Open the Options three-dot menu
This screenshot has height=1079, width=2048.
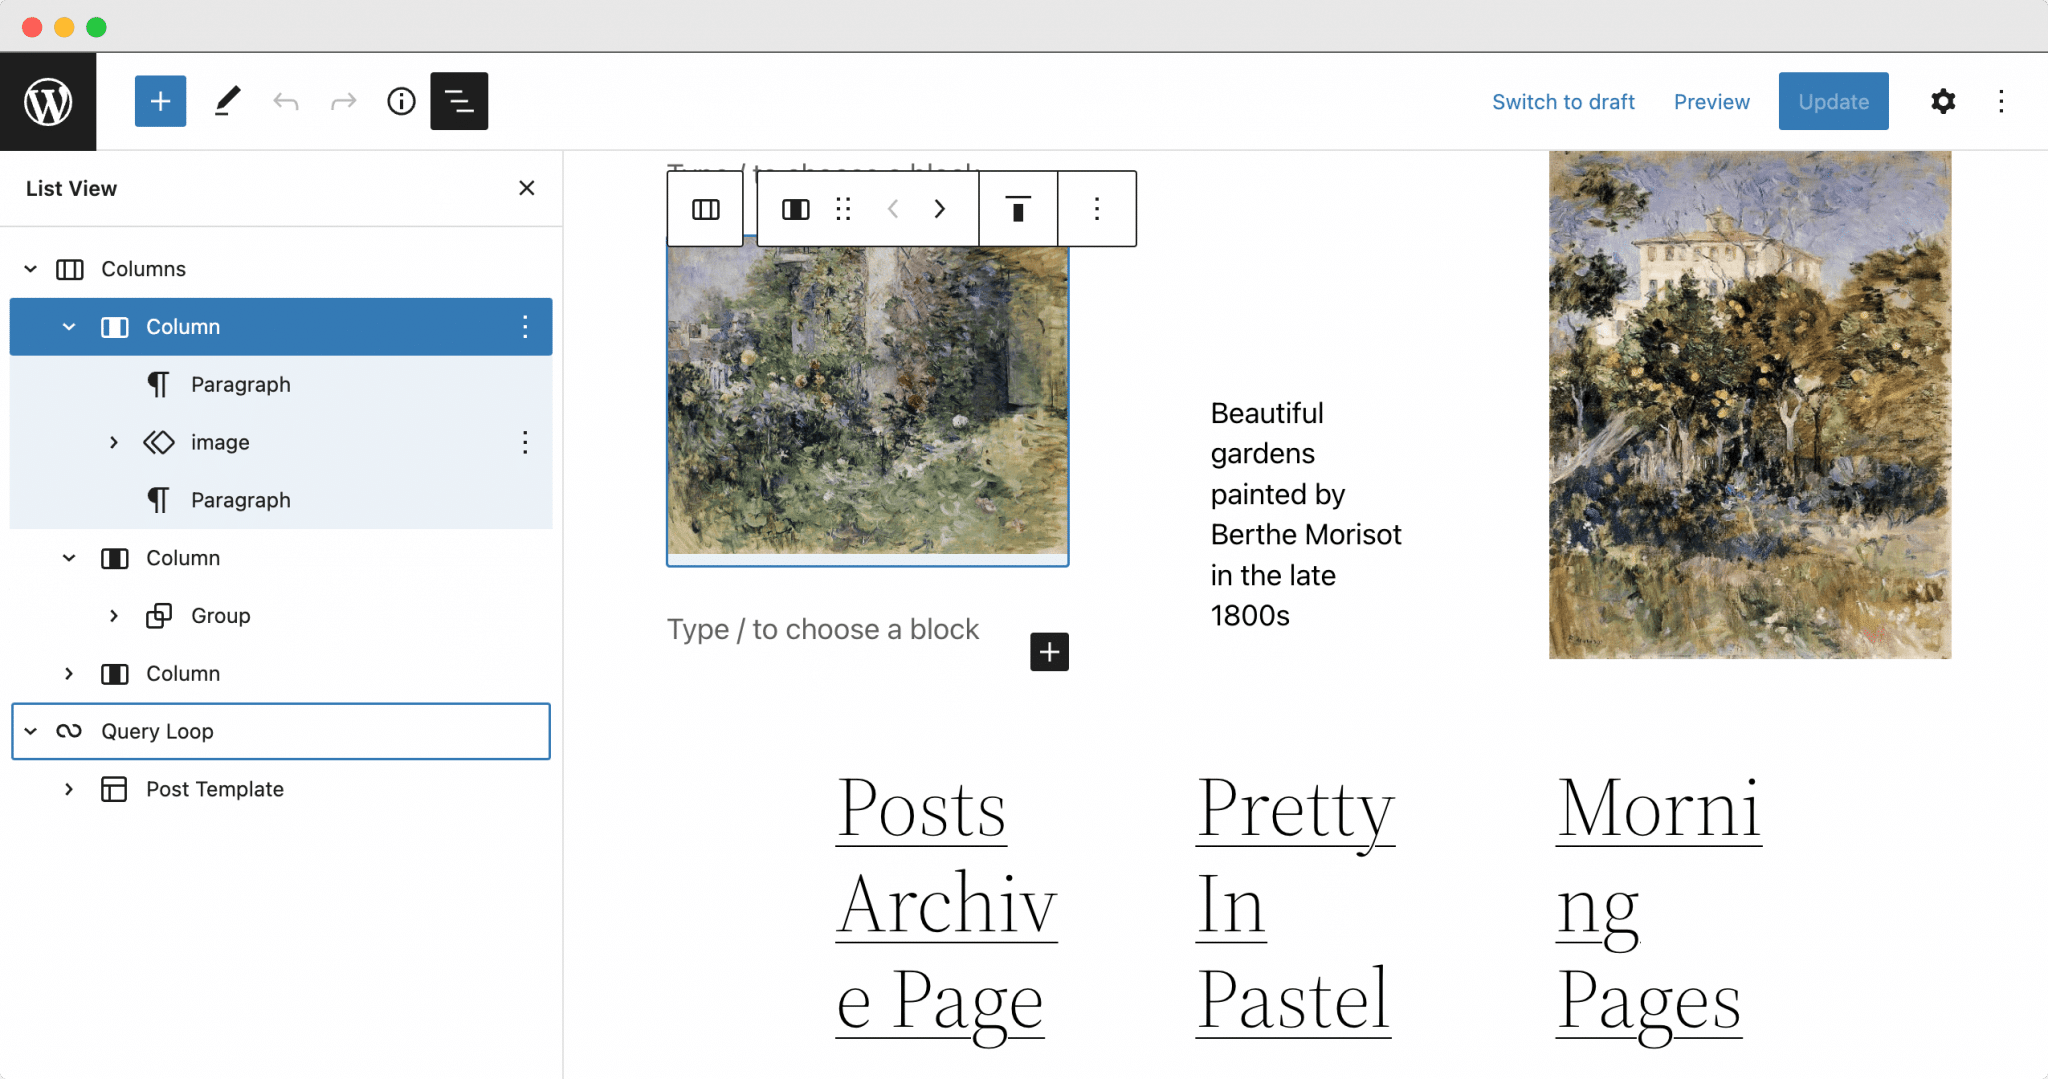[x=2001, y=101]
